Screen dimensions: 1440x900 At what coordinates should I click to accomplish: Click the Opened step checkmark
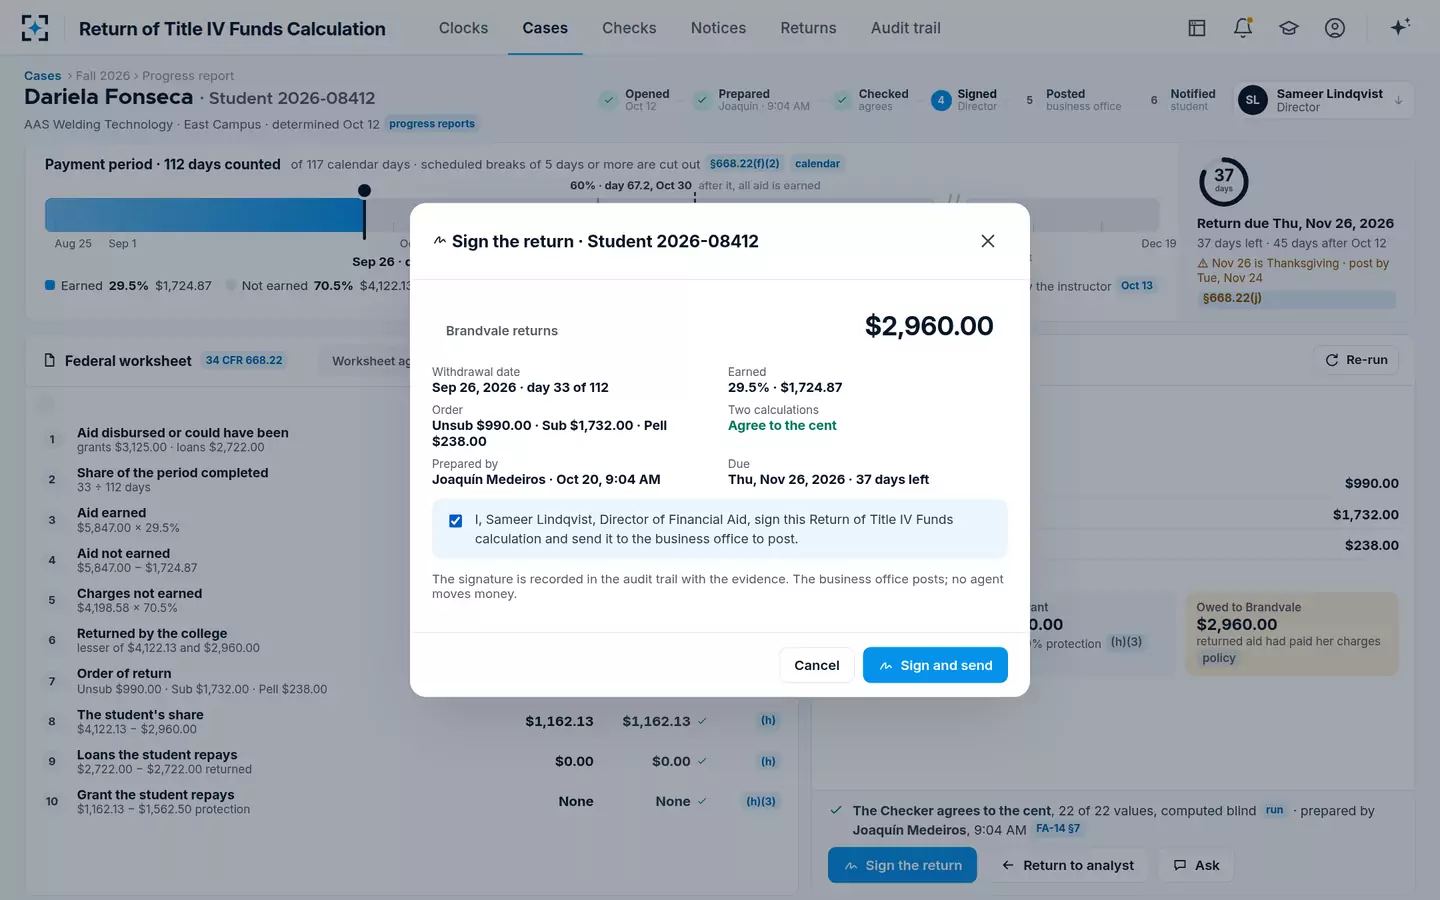click(x=608, y=100)
